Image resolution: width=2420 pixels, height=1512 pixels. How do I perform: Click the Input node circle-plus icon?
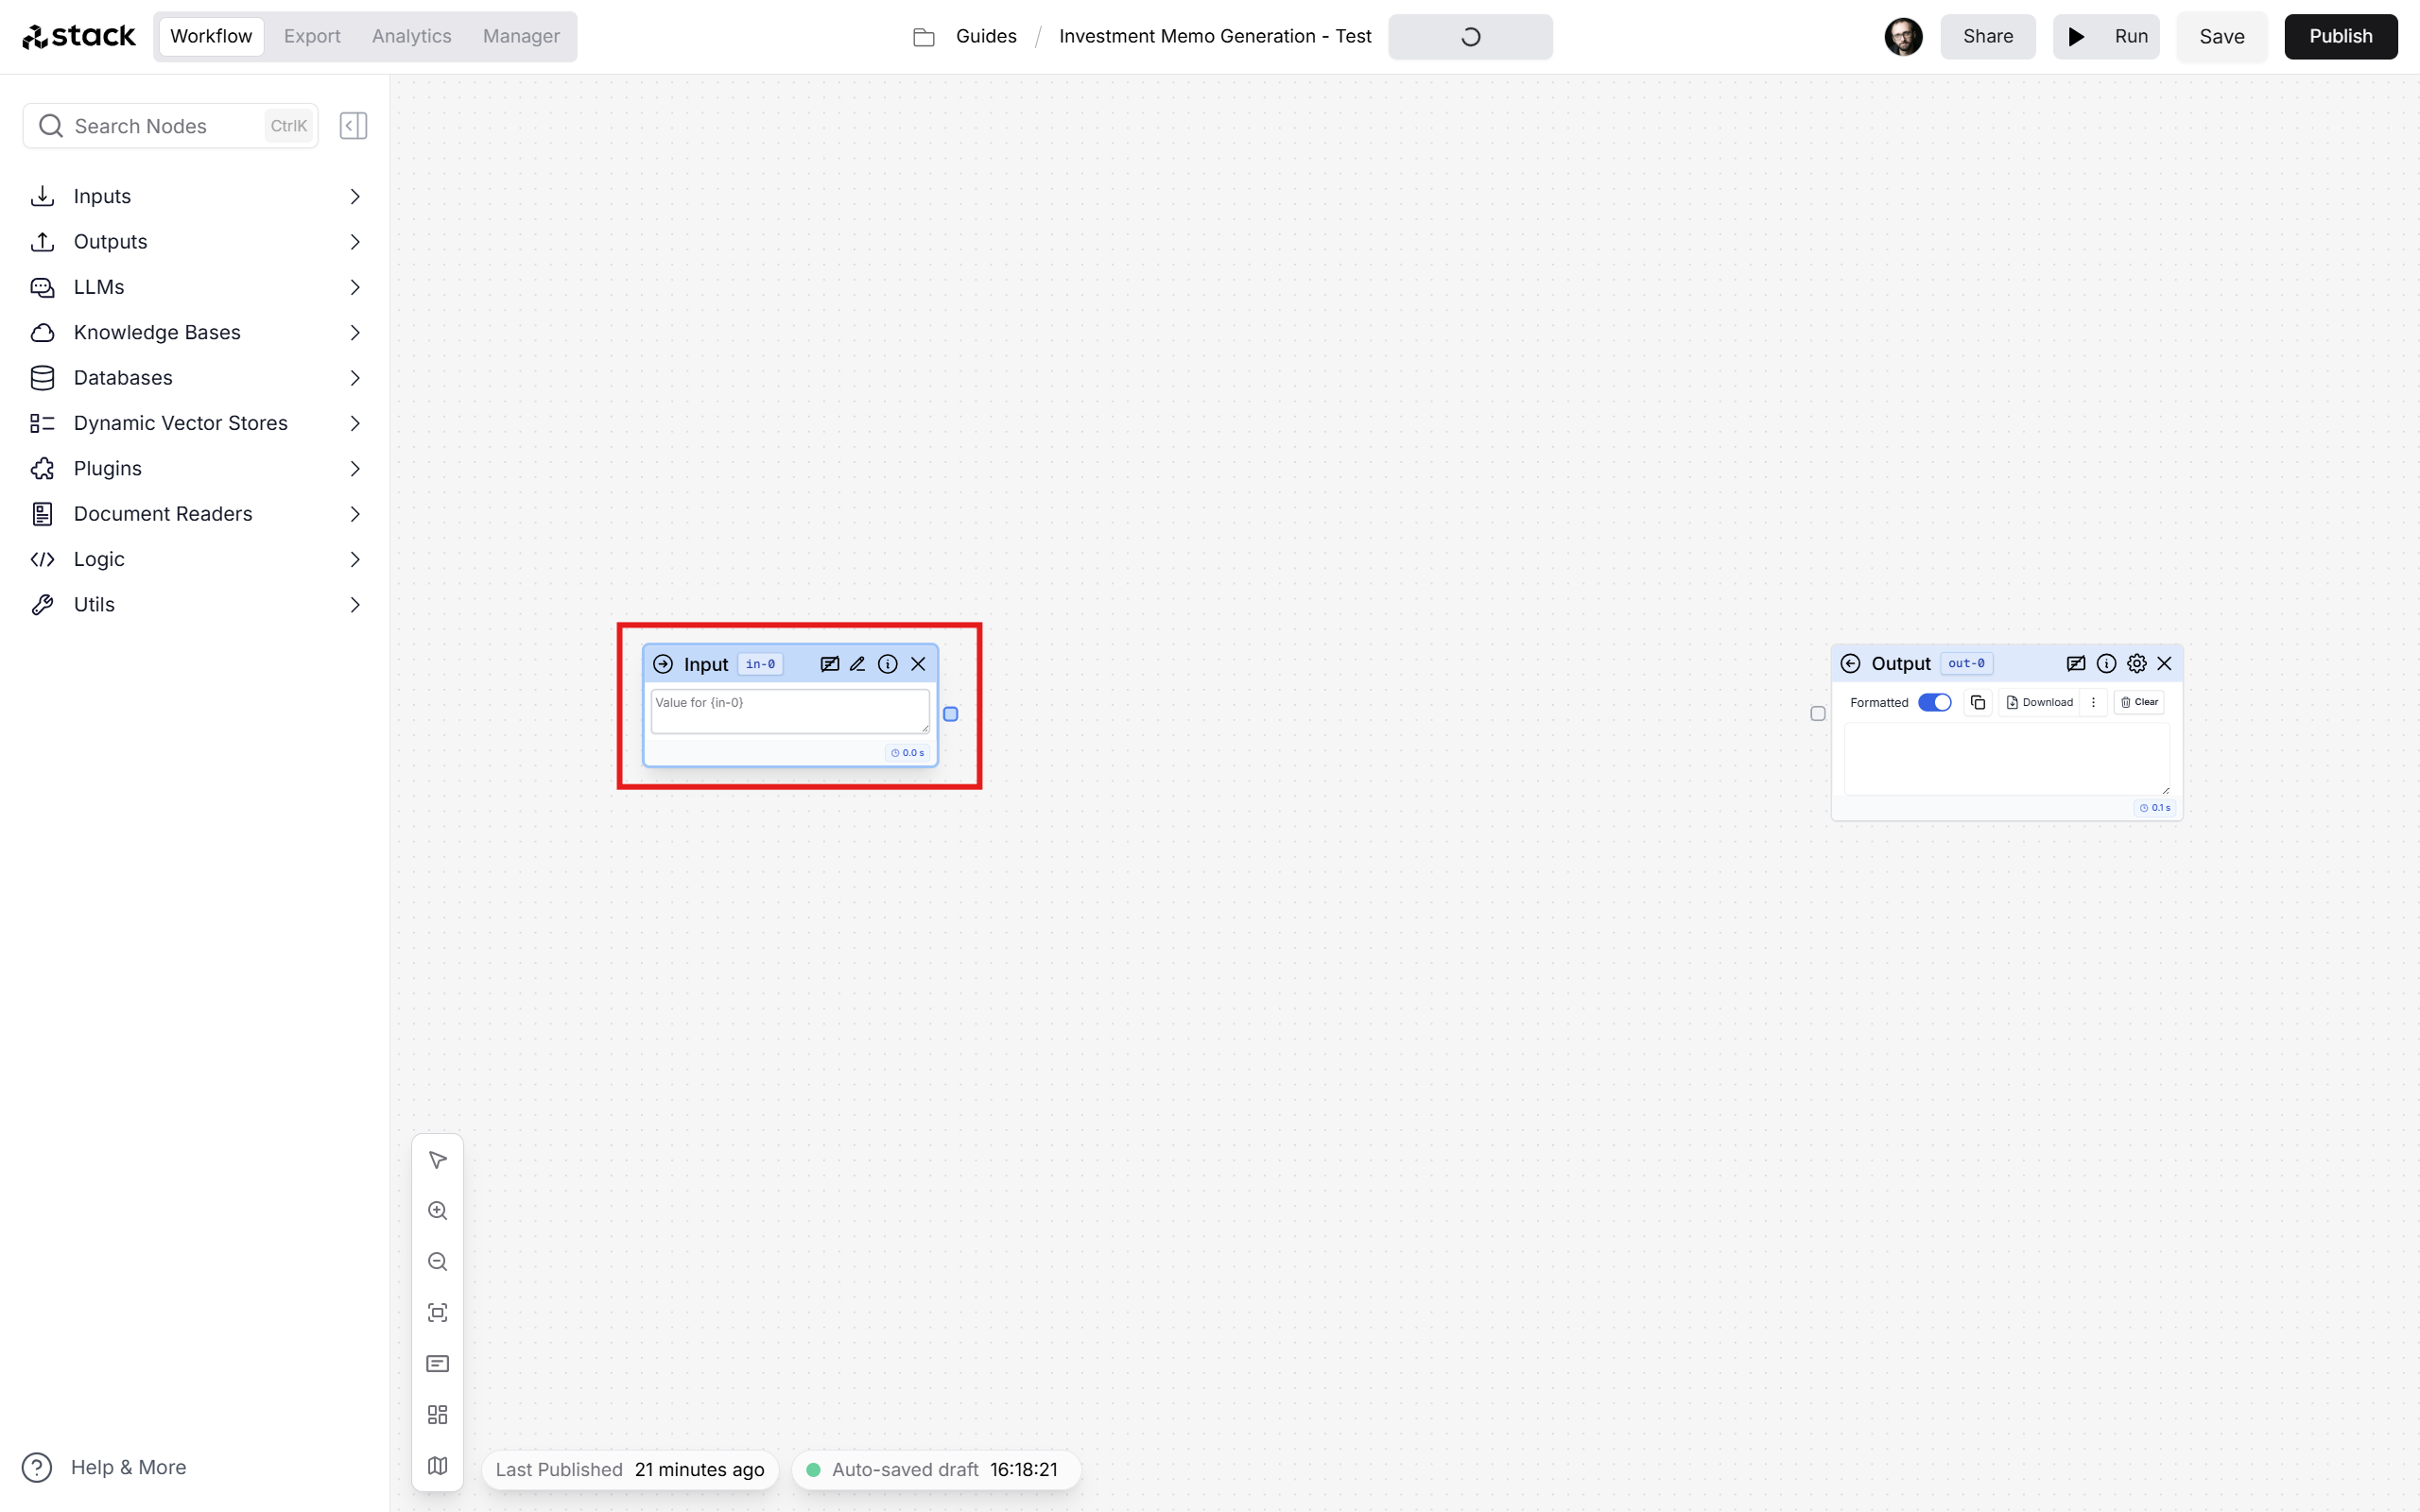pyautogui.click(x=662, y=663)
